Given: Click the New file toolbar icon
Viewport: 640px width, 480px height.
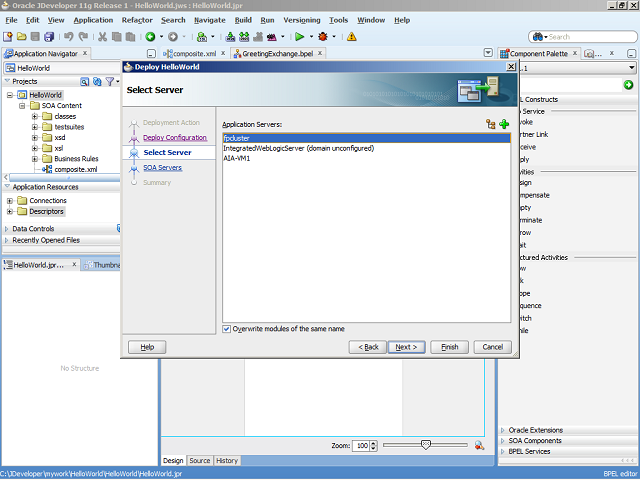Looking at the screenshot, I should (8, 37).
